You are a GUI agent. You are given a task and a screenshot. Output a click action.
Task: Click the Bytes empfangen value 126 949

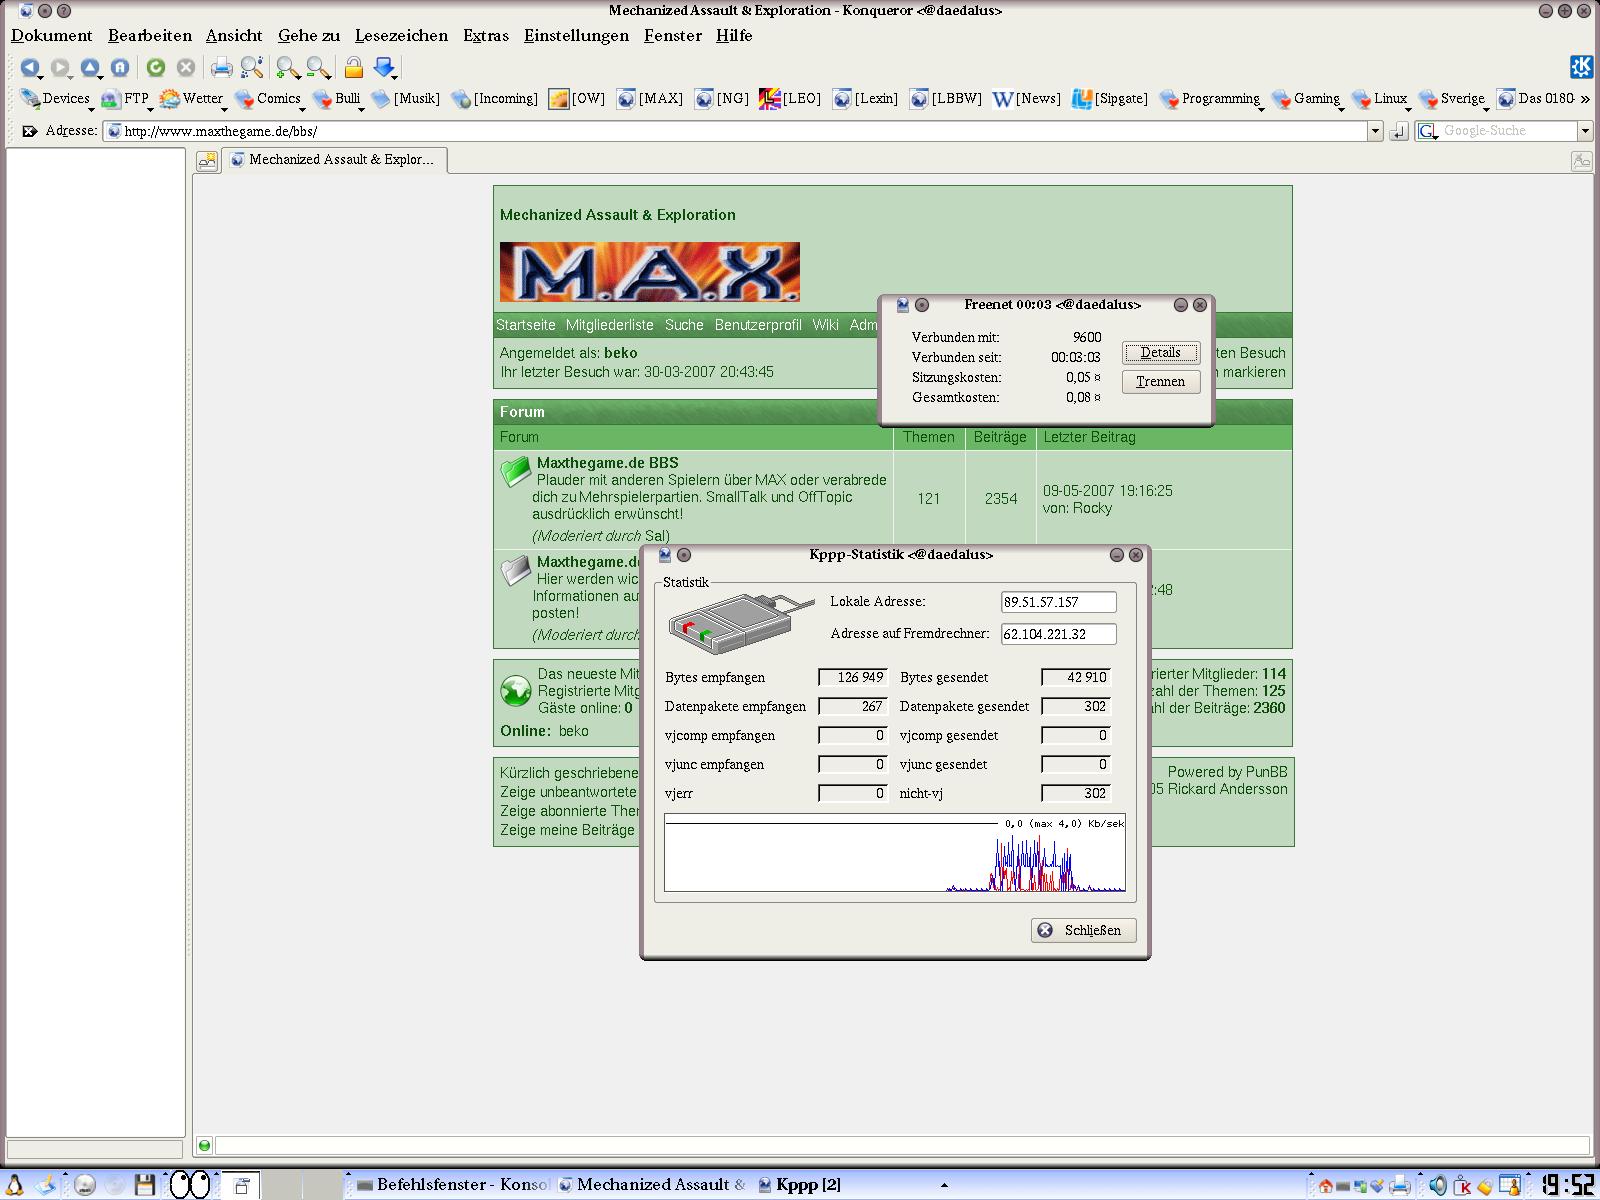tap(853, 677)
